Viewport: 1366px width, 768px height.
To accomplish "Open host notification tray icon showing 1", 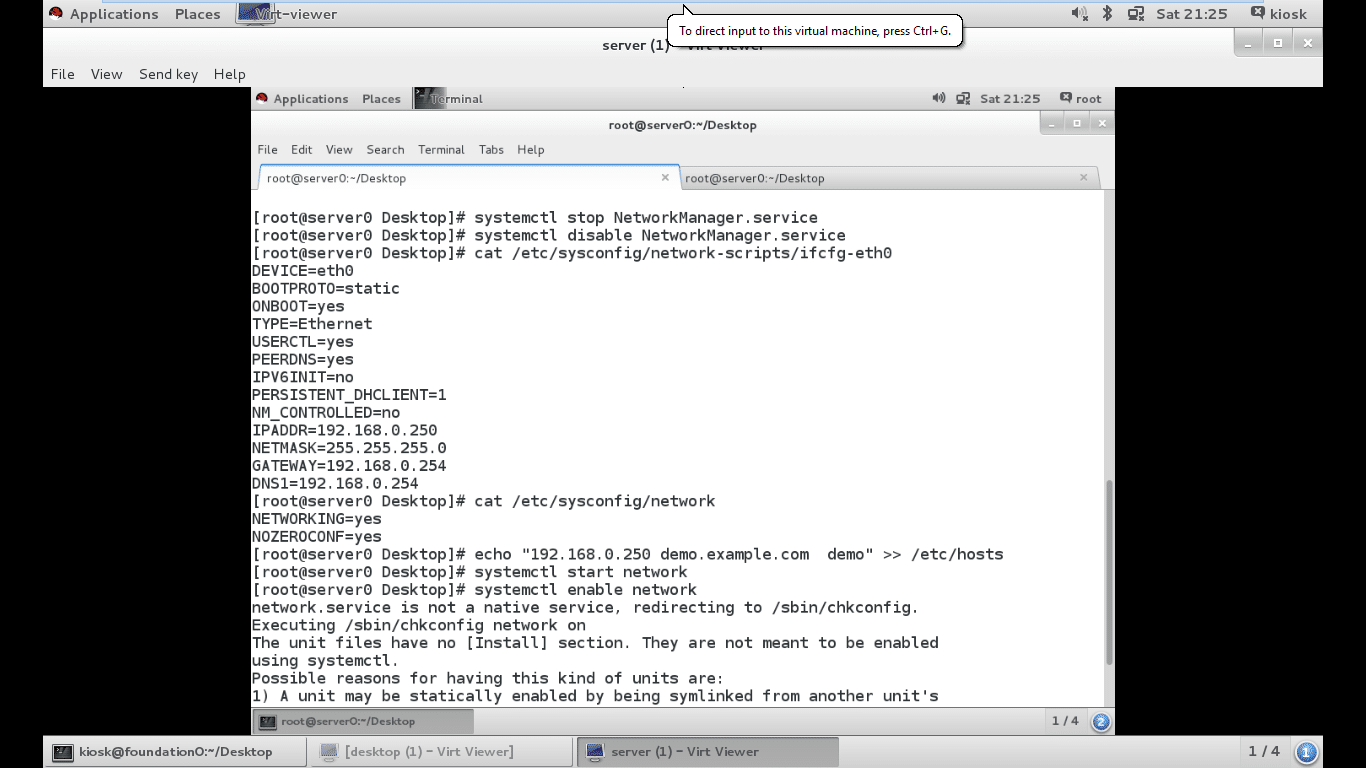I will [x=1306, y=752].
